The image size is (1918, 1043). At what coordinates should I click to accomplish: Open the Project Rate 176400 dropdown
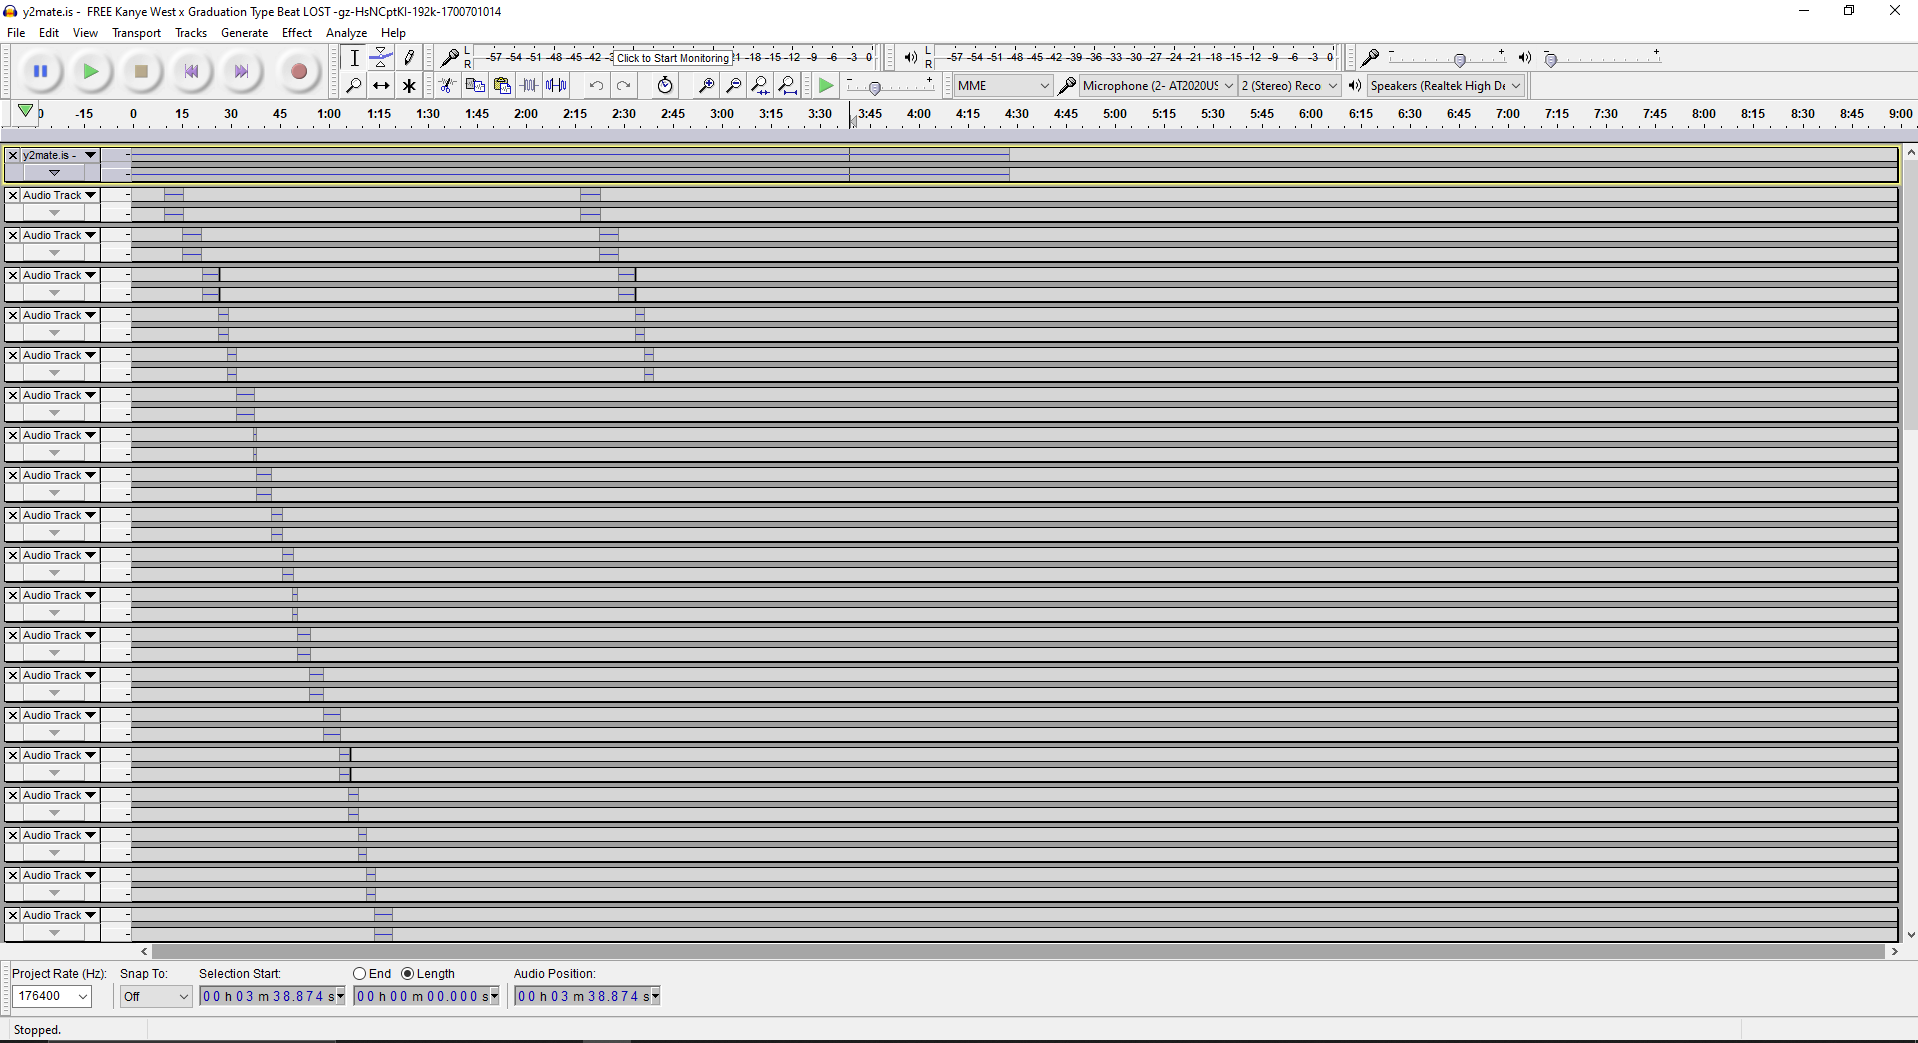click(x=52, y=996)
